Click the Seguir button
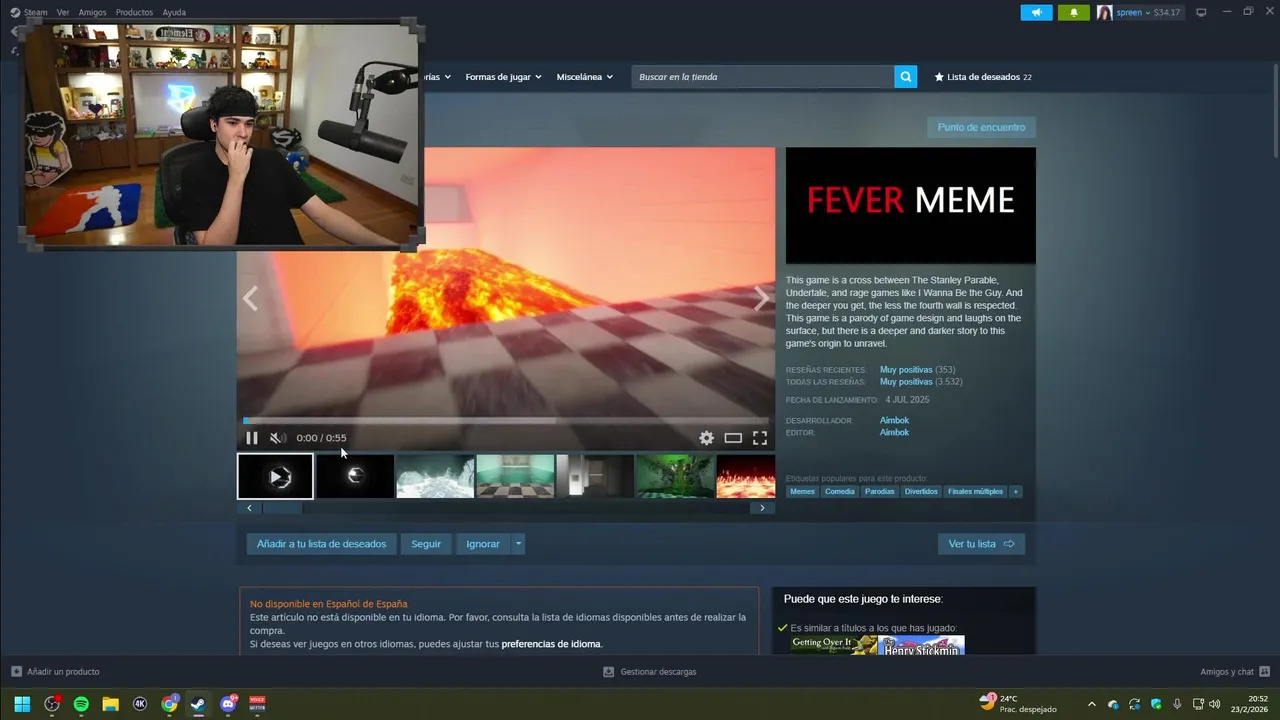Viewport: 1280px width, 720px height. (x=426, y=544)
